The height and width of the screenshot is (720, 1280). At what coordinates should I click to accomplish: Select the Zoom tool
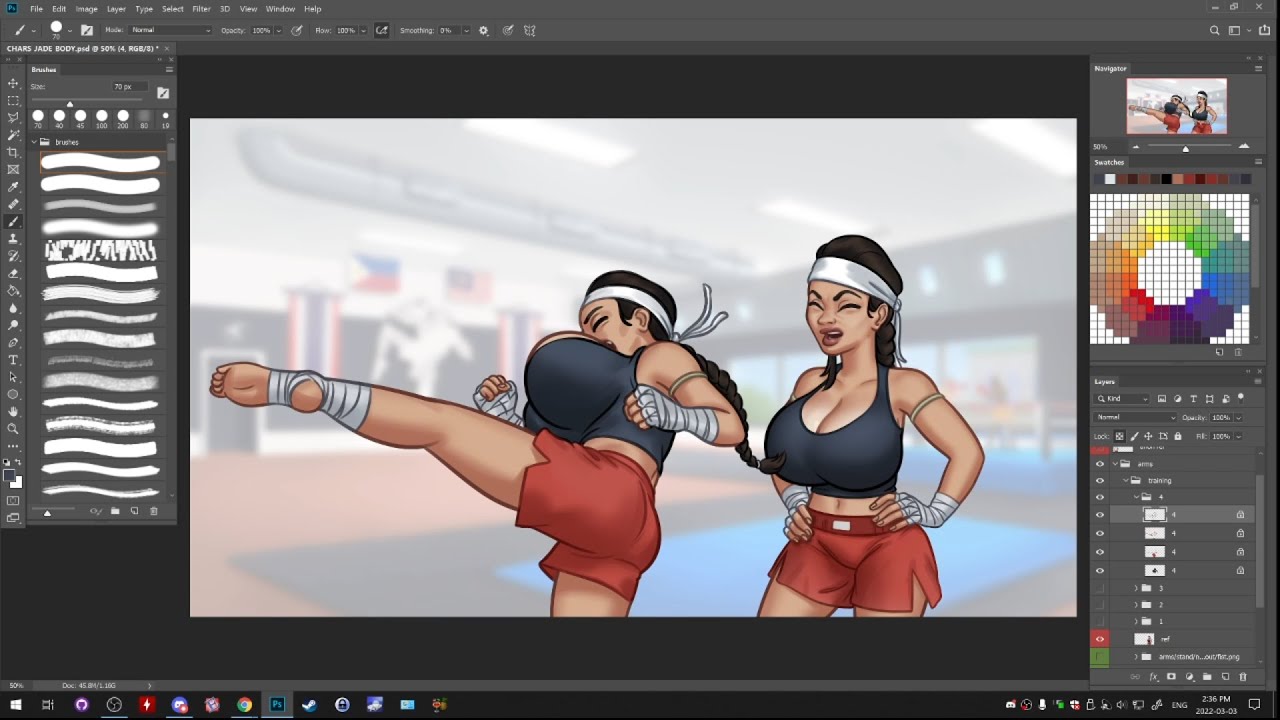point(13,429)
